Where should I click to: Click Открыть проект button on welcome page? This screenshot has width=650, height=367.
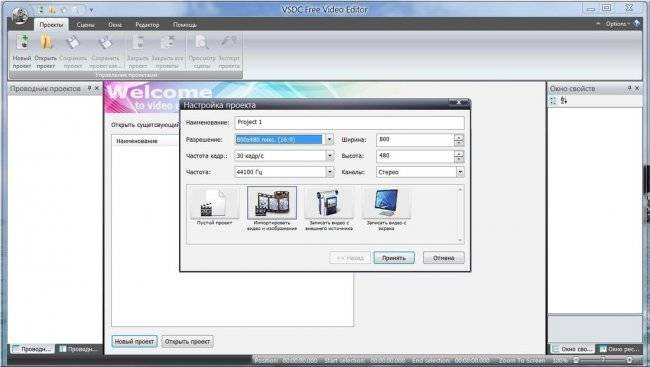pyautogui.click(x=187, y=342)
